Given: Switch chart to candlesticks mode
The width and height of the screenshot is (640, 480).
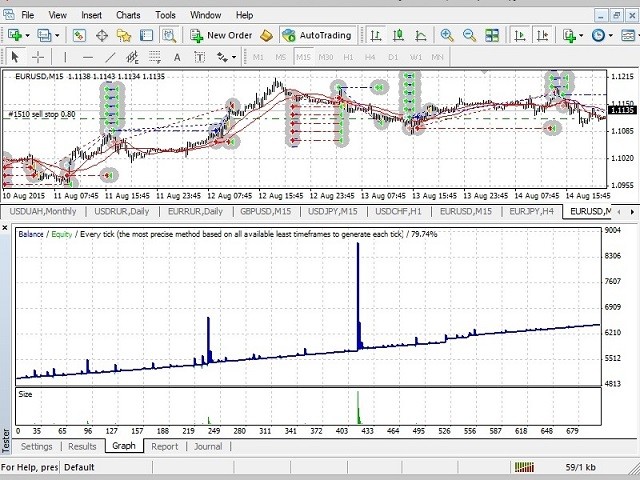Looking at the screenshot, I should pyautogui.click(x=398, y=36).
